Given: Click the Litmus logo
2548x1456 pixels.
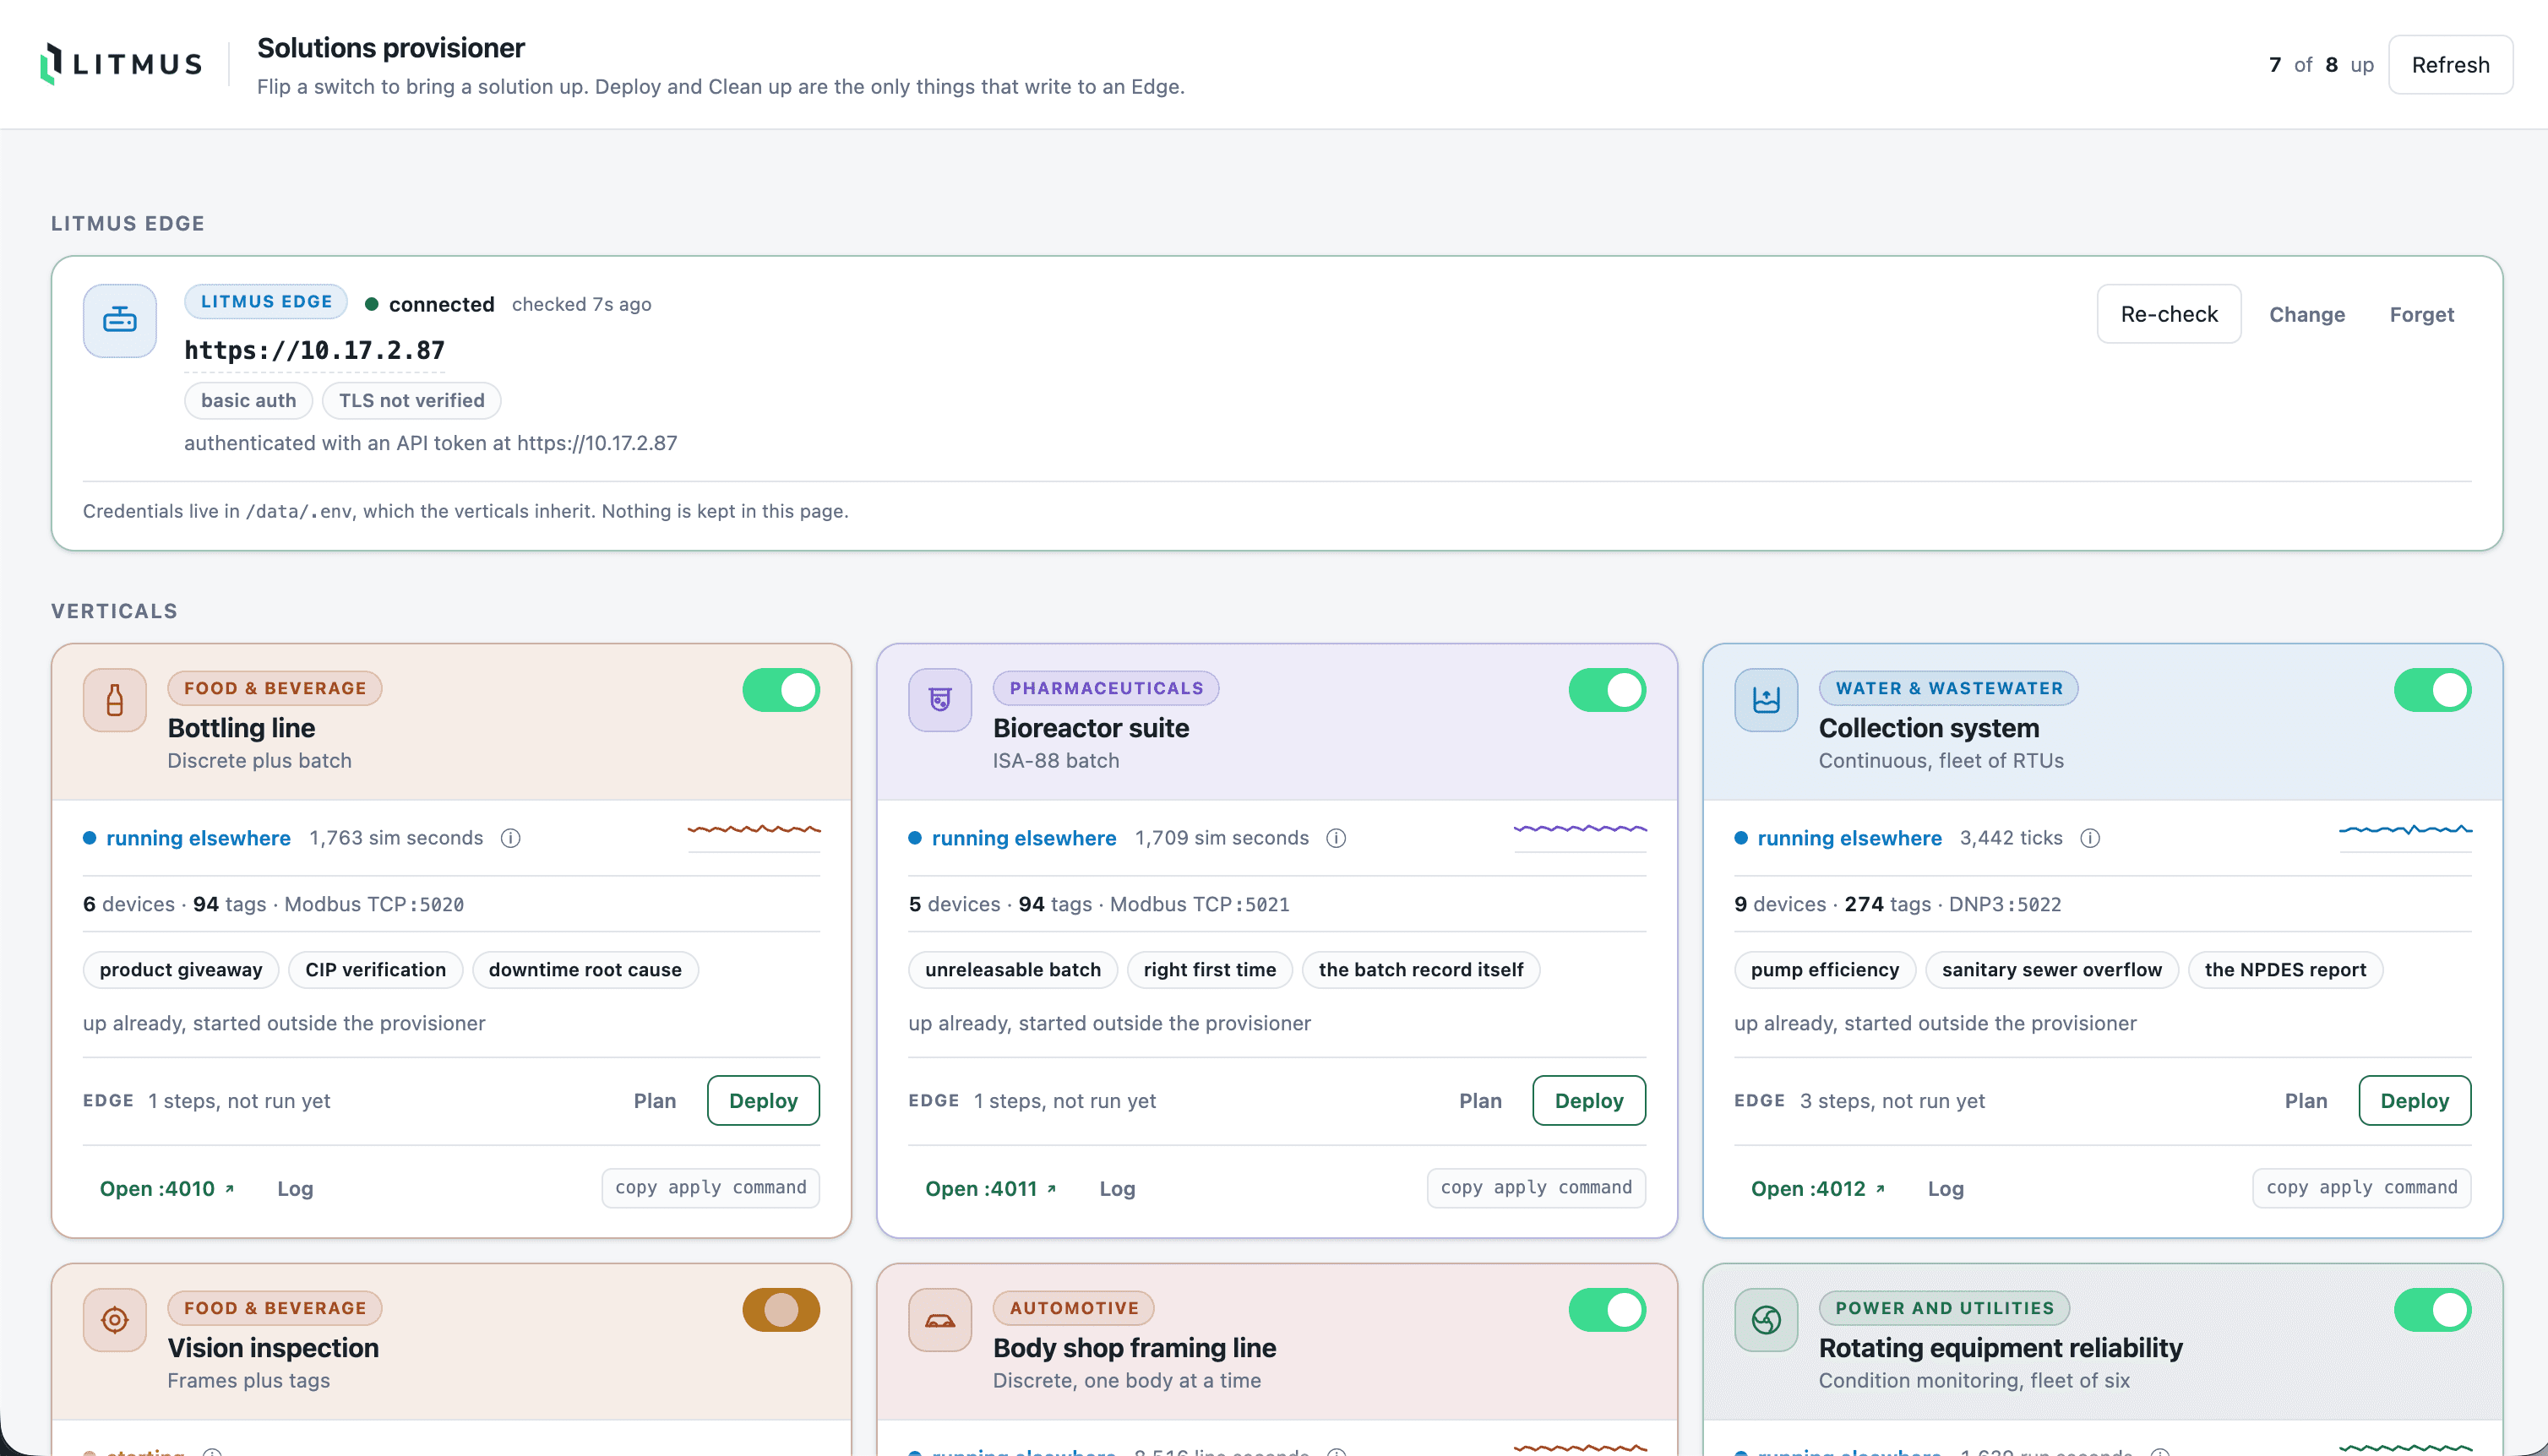Looking at the screenshot, I should pyautogui.click(x=121, y=64).
